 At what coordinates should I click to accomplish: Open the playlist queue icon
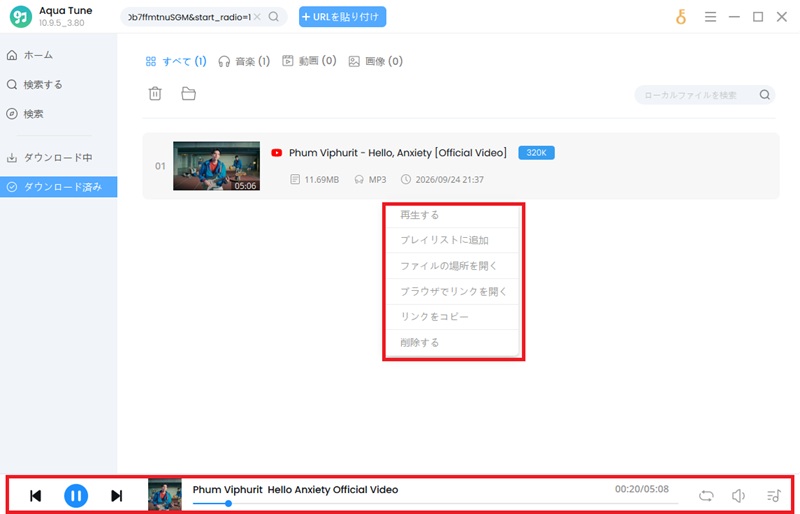coord(774,496)
